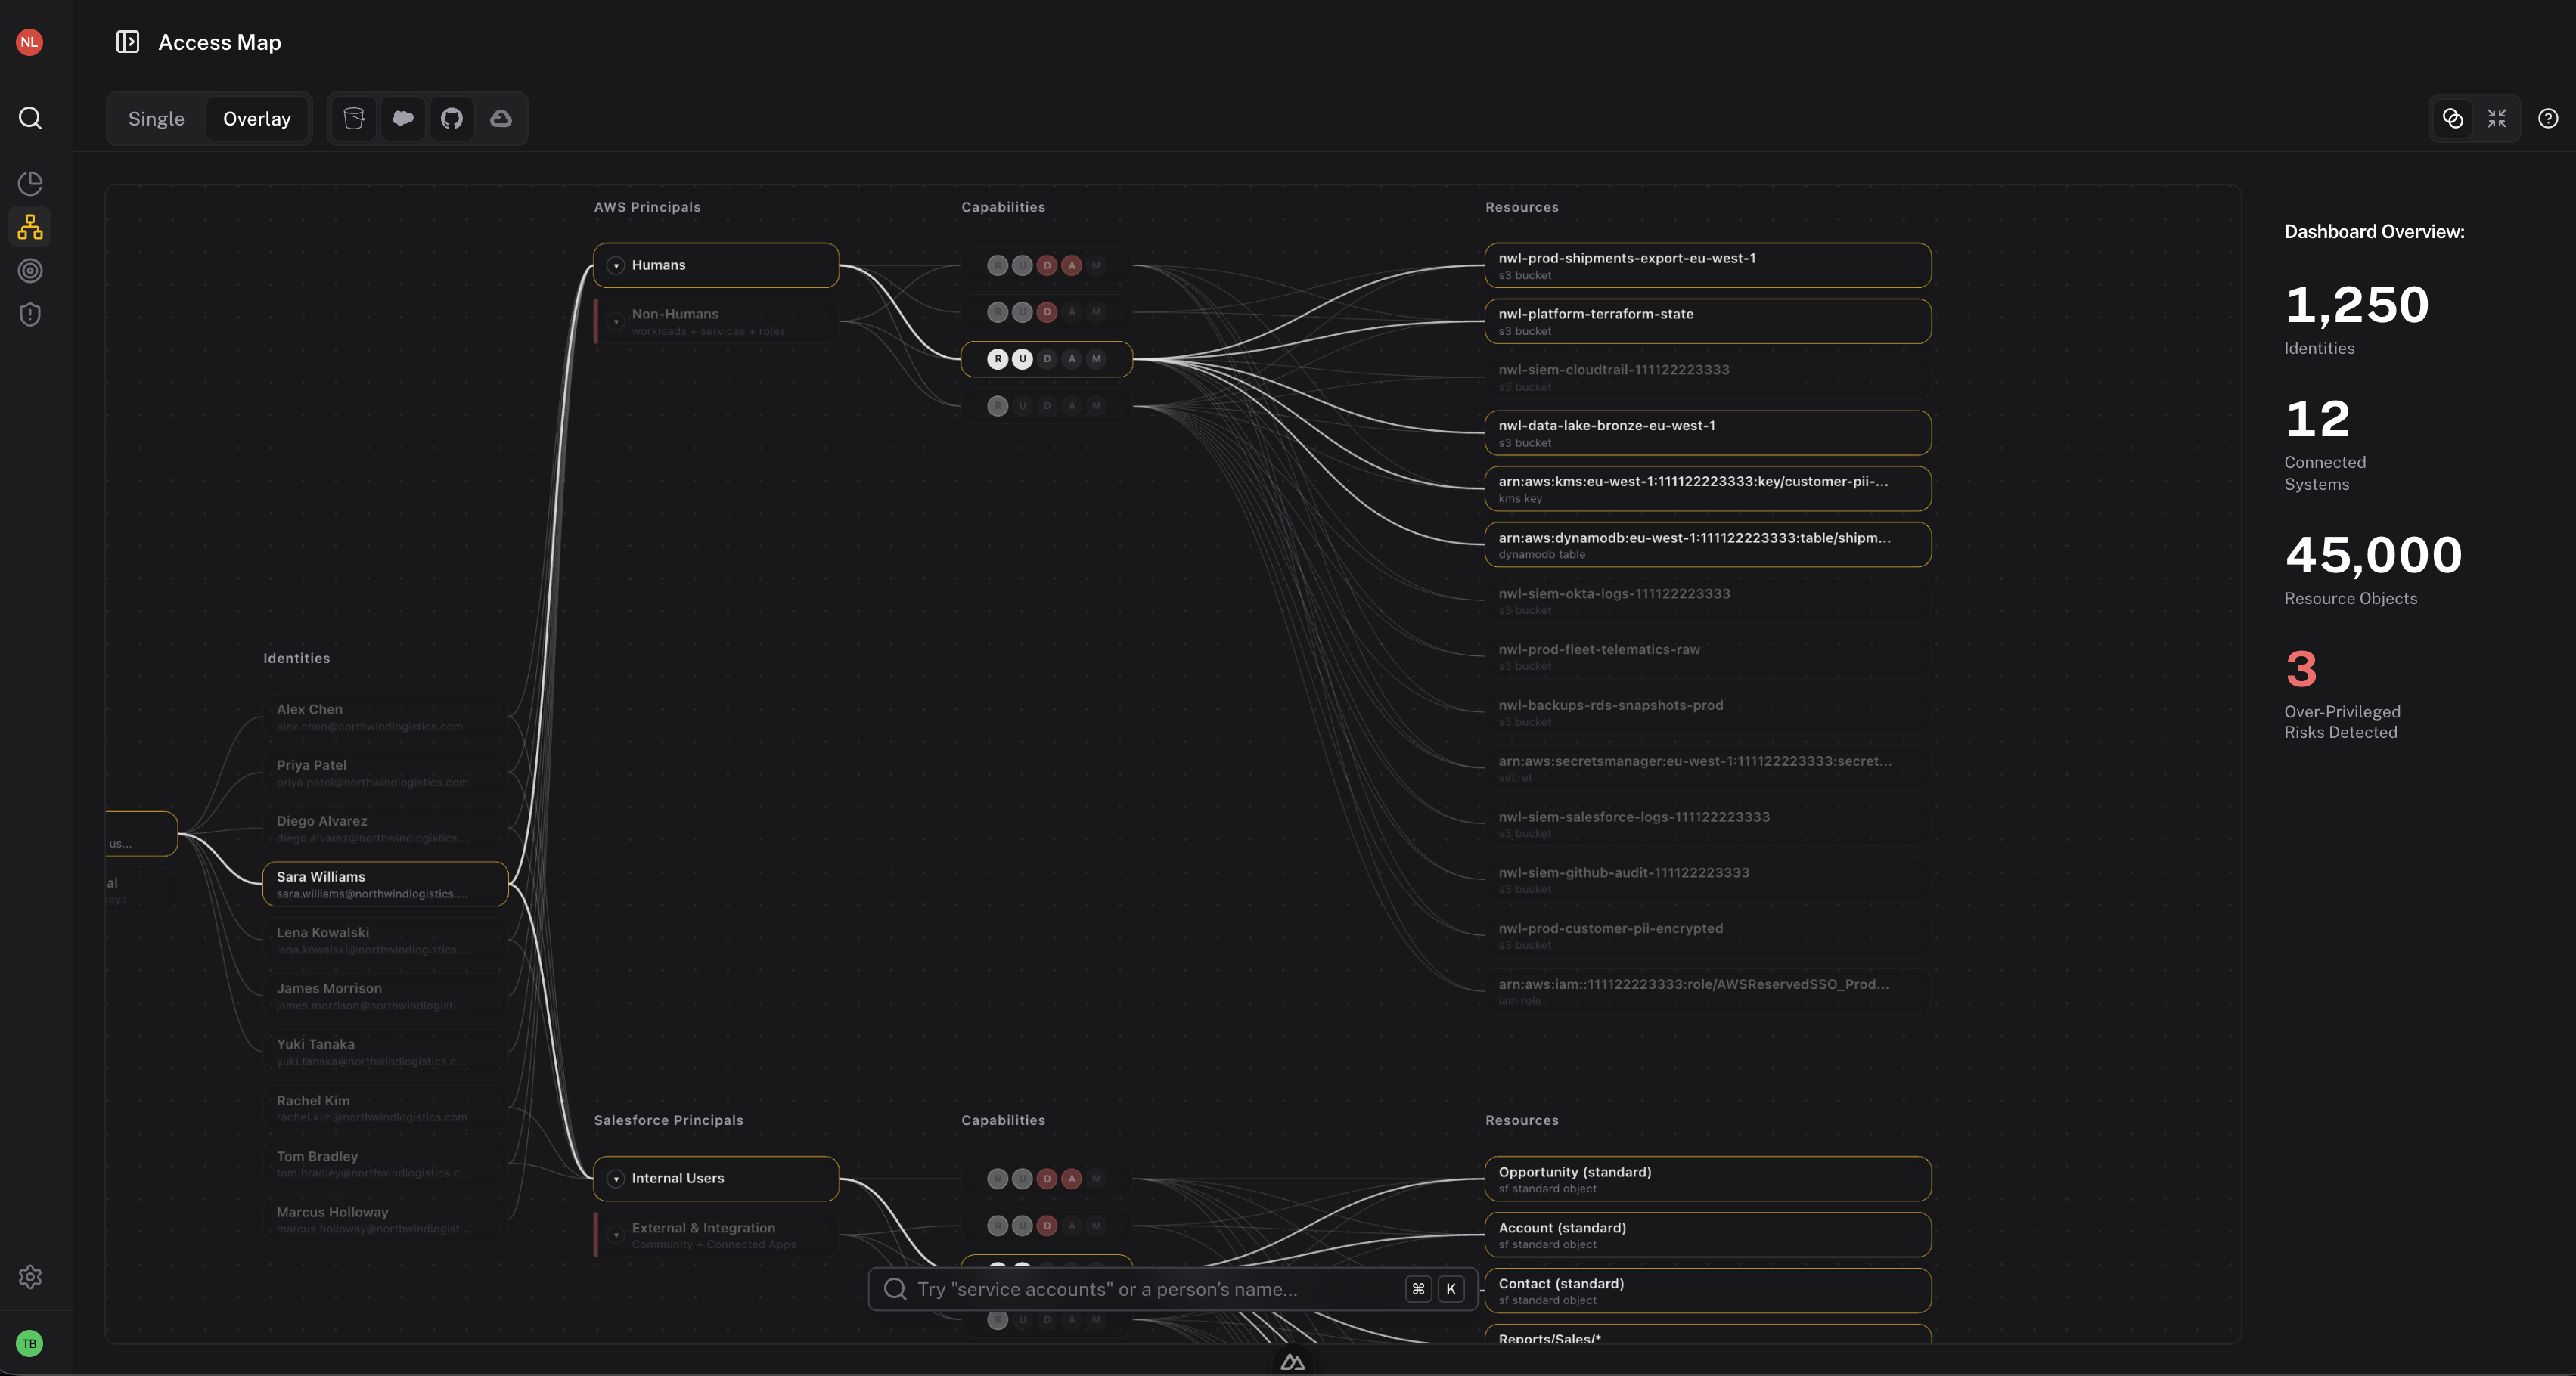Open search from the left sidebar
The height and width of the screenshot is (1376, 2576).
click(x=30, y=118)
